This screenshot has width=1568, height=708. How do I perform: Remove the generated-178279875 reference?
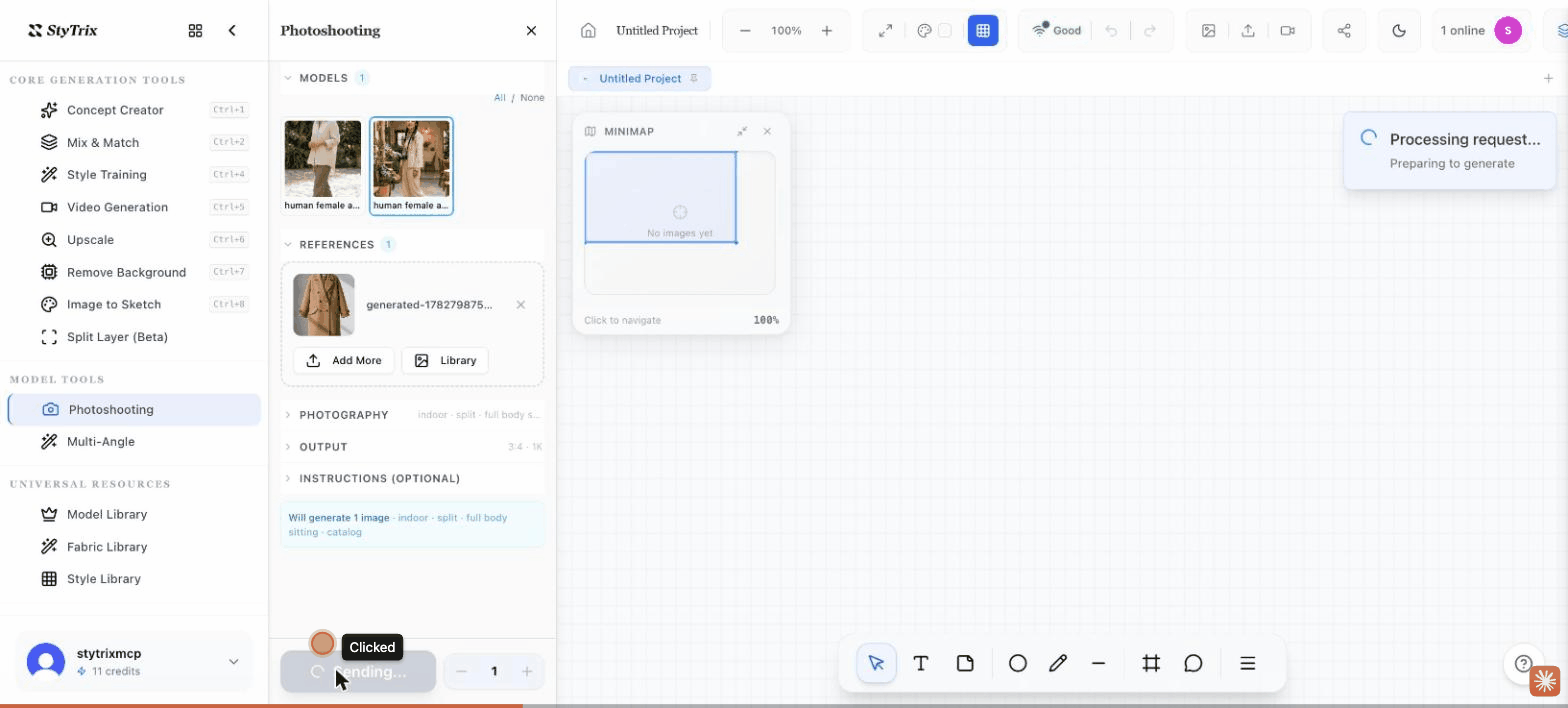pyautogui.click(x=520, y=305)
